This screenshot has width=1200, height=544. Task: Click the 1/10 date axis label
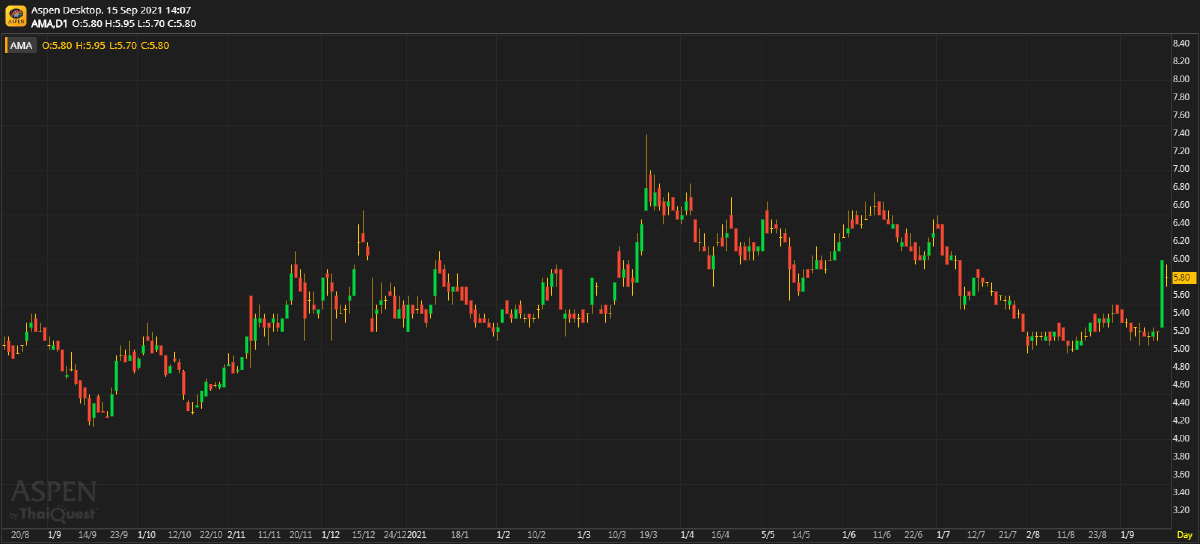146,535
